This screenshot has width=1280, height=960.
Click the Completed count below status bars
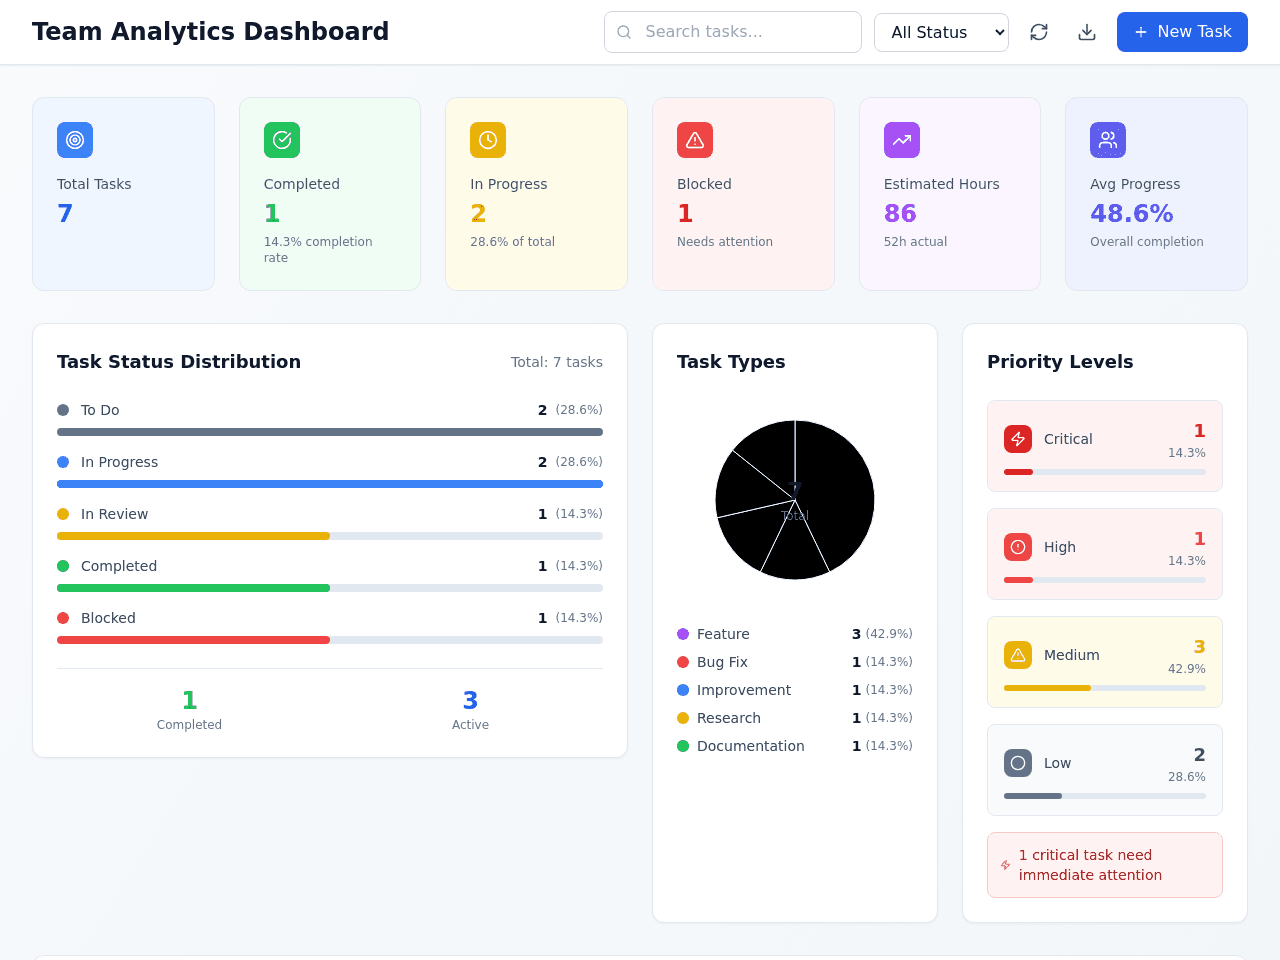189,700
